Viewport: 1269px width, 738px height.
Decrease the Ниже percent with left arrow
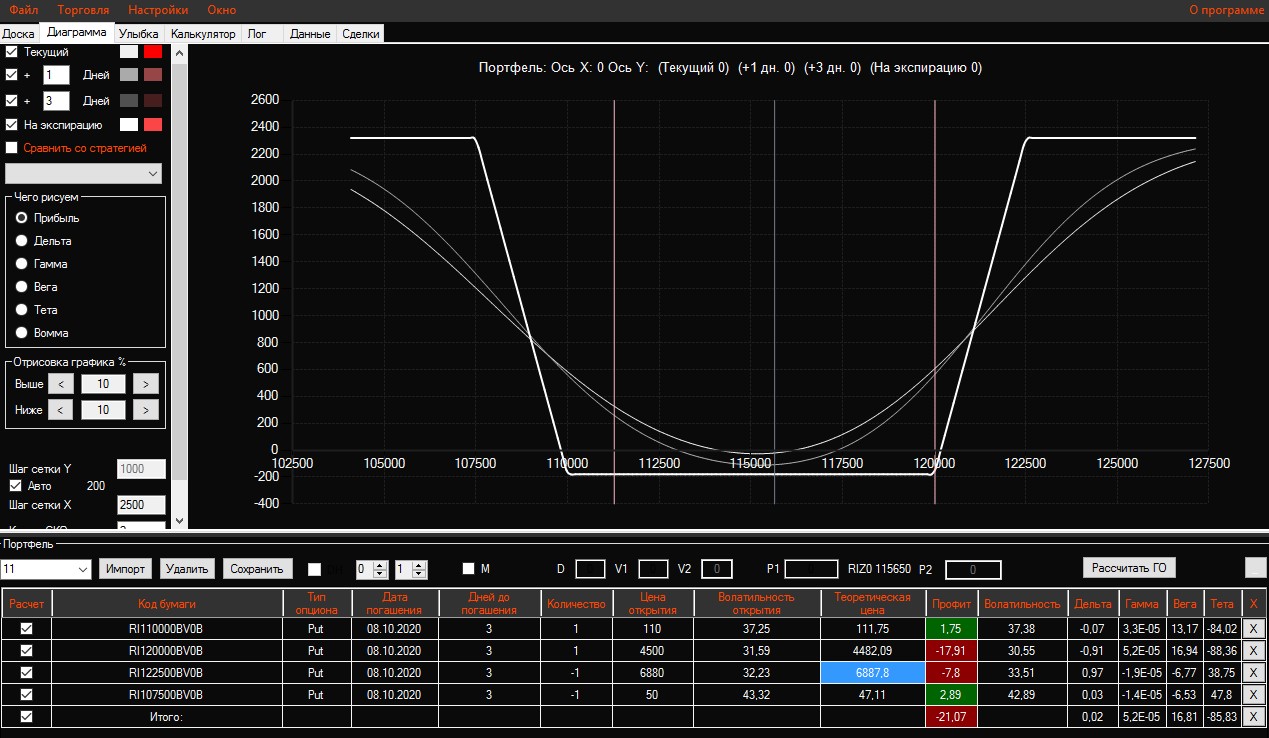coord(60,410)
